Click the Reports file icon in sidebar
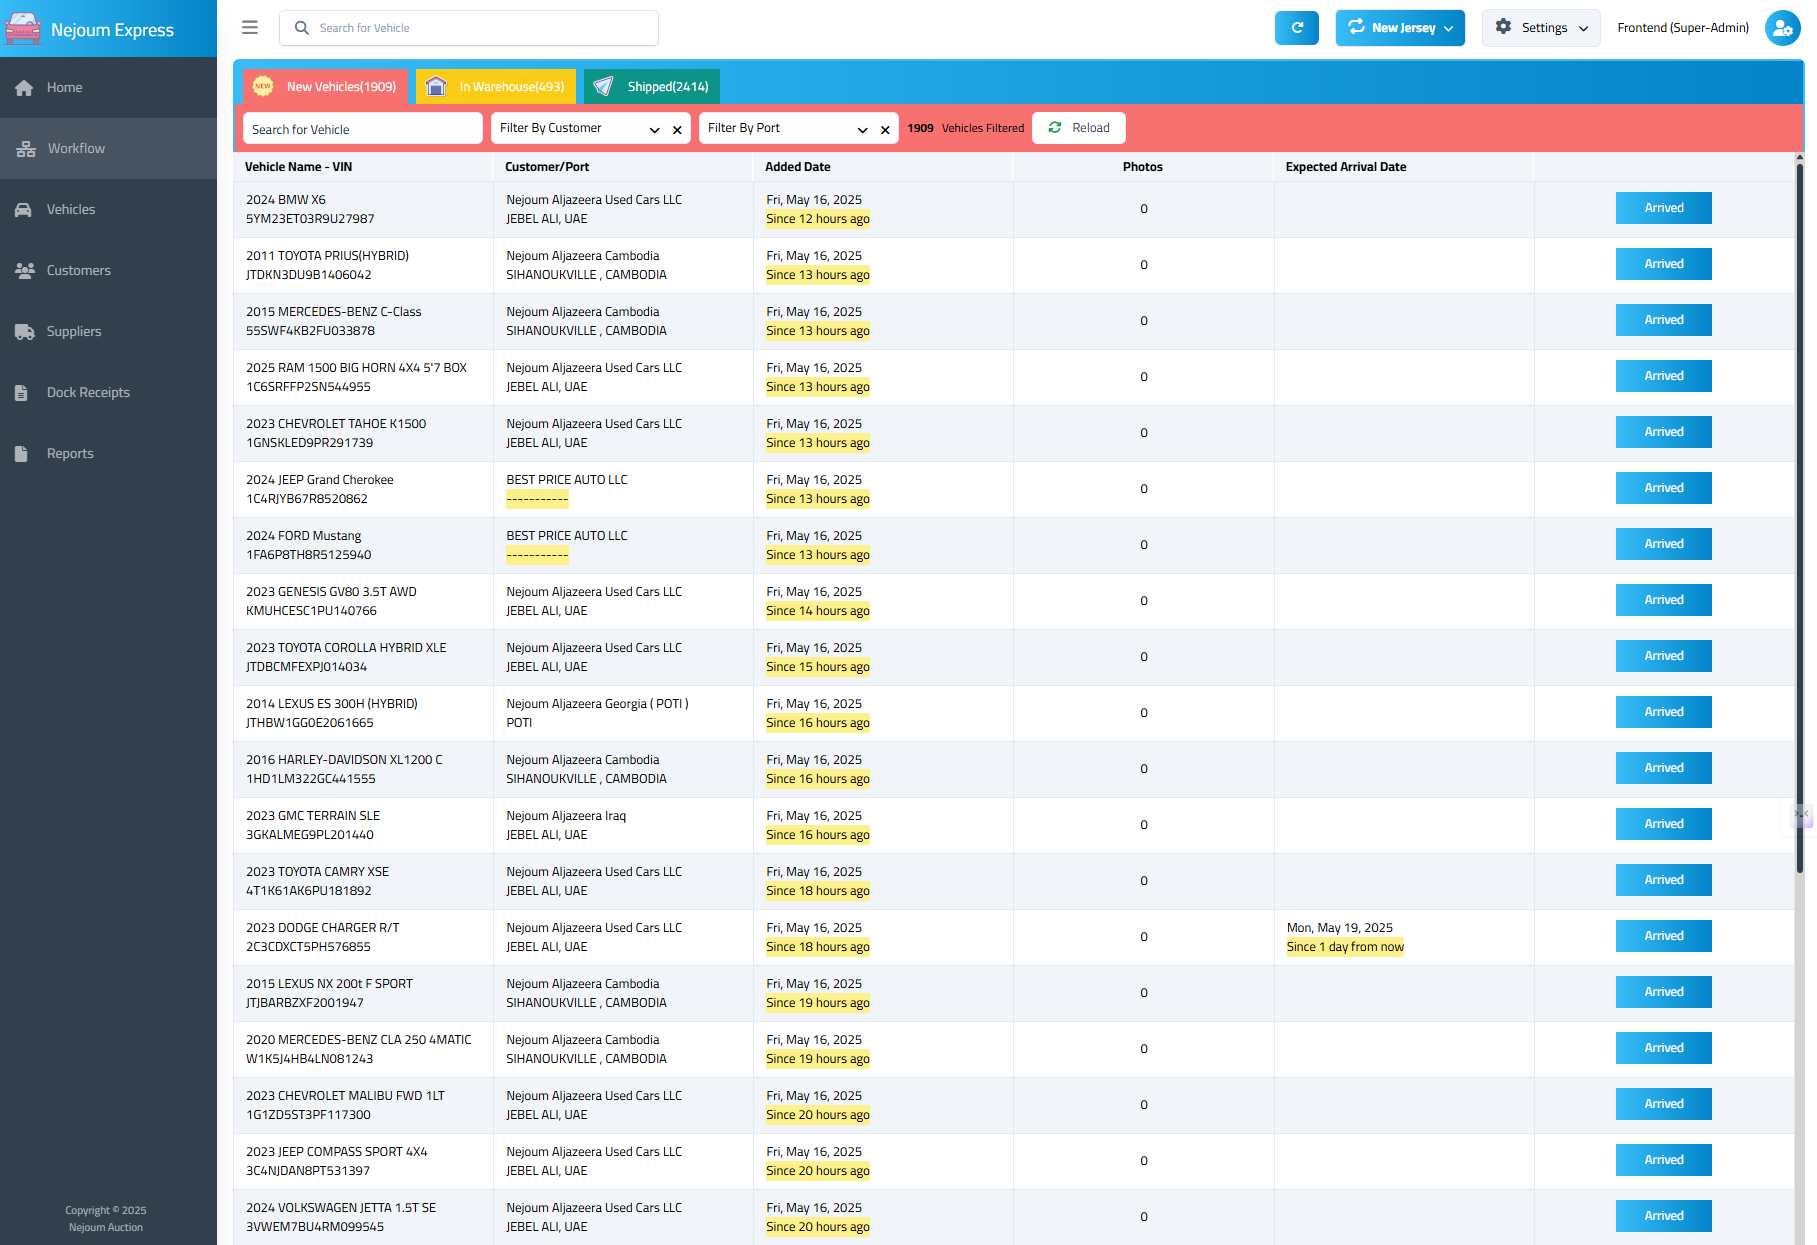Image resolution: width=1817 pixels, height=1245 pixels. pos(21,454)
